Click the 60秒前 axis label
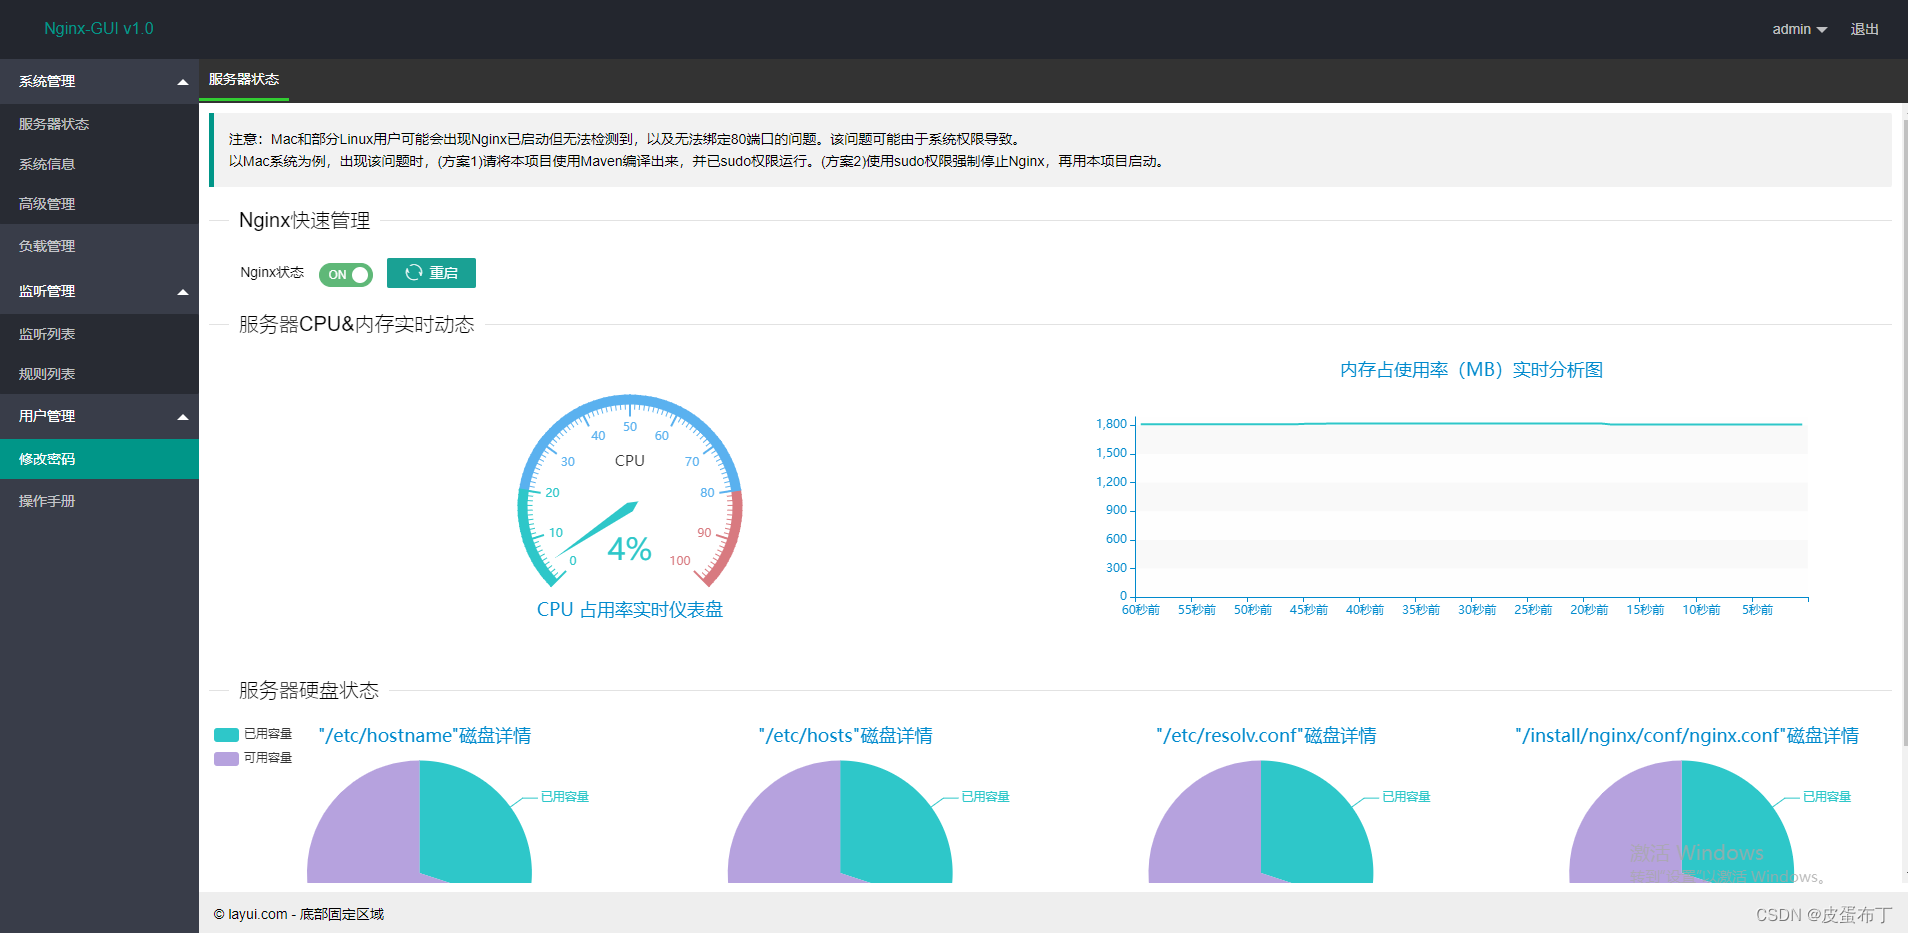This screenshot has height=933, width=1908. click(1141, 610)
